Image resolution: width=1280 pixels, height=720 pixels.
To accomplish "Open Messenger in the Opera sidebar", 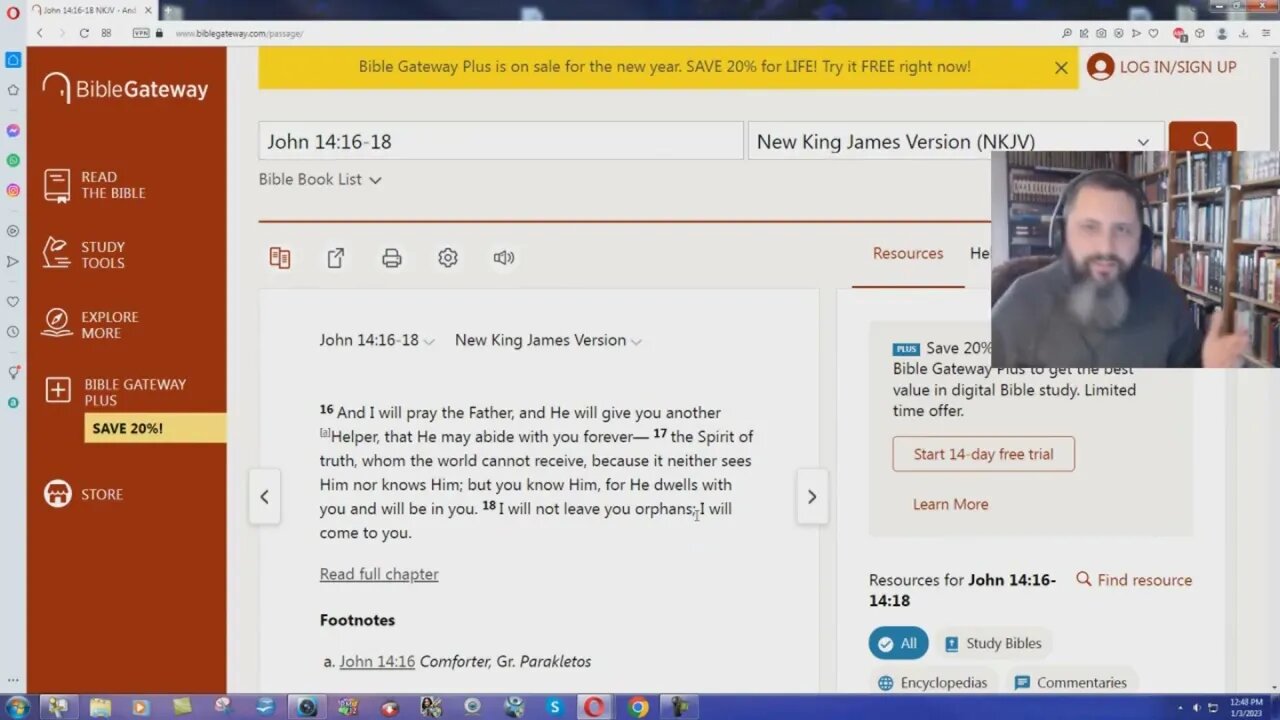I will [13, 130].
